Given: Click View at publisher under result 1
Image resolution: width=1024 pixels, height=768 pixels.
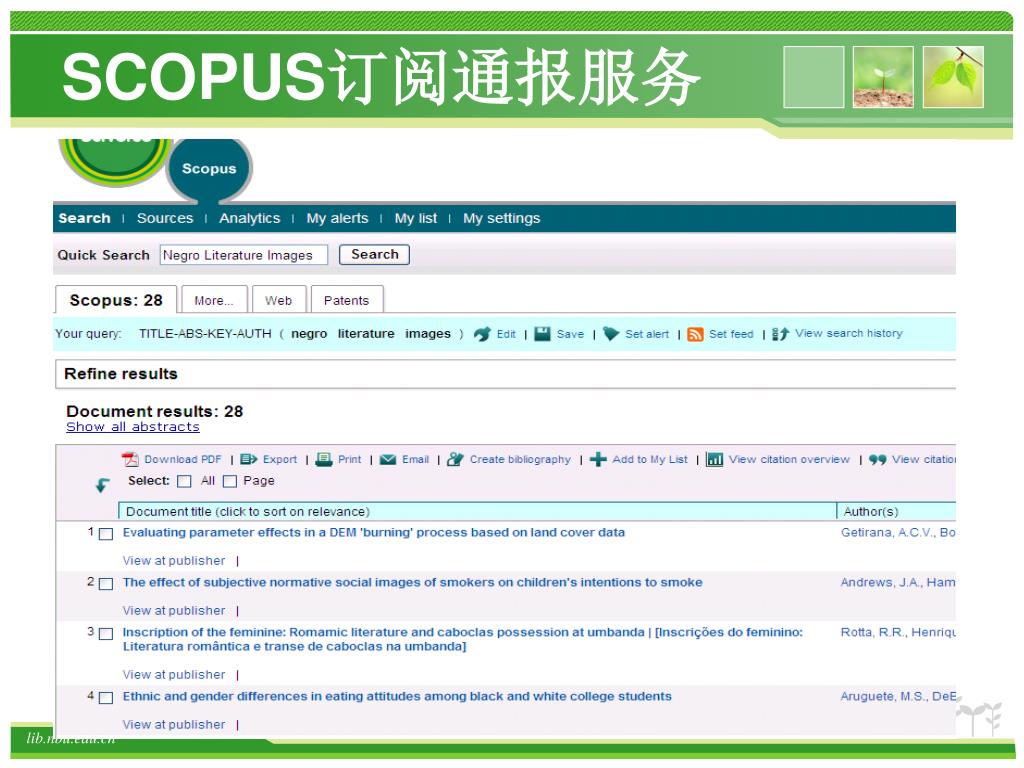Looking at the screenshot, I should (x=174, y=560).
